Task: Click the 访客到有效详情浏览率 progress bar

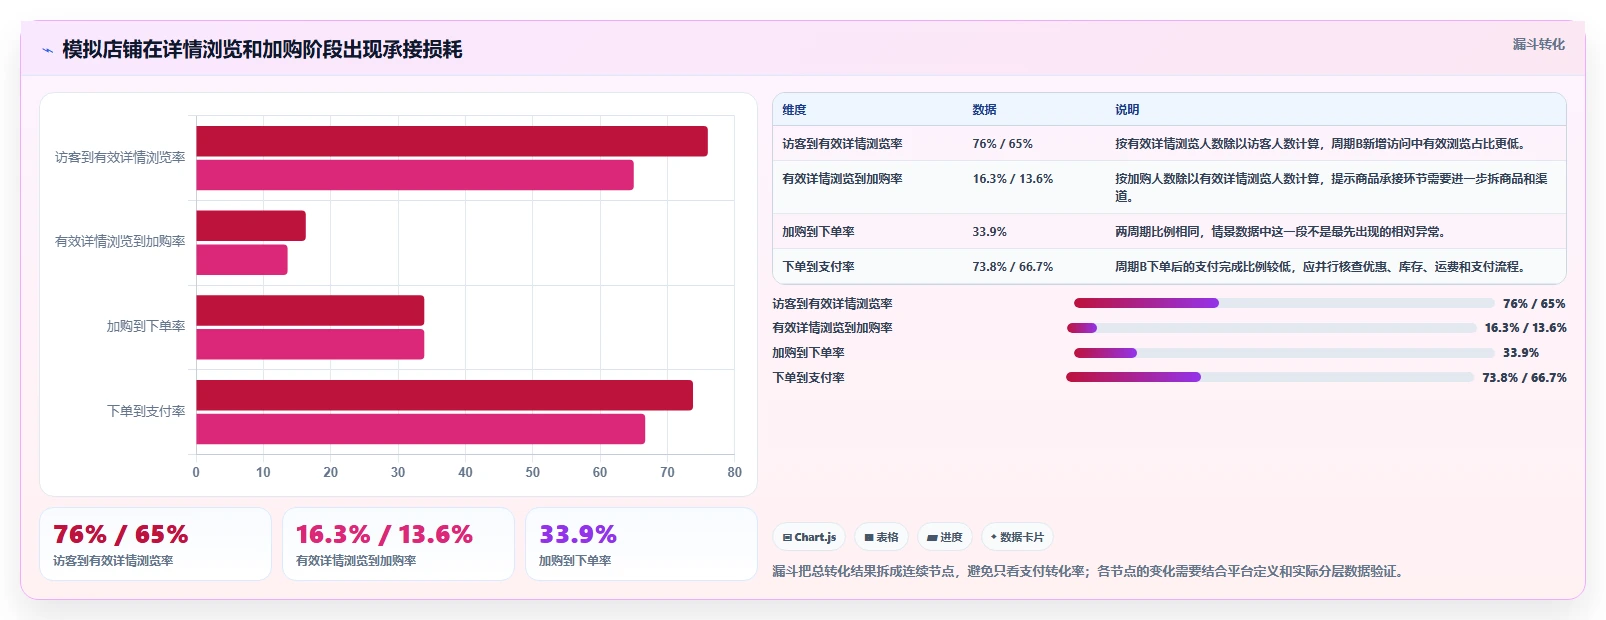Action: coord(1284,303)
